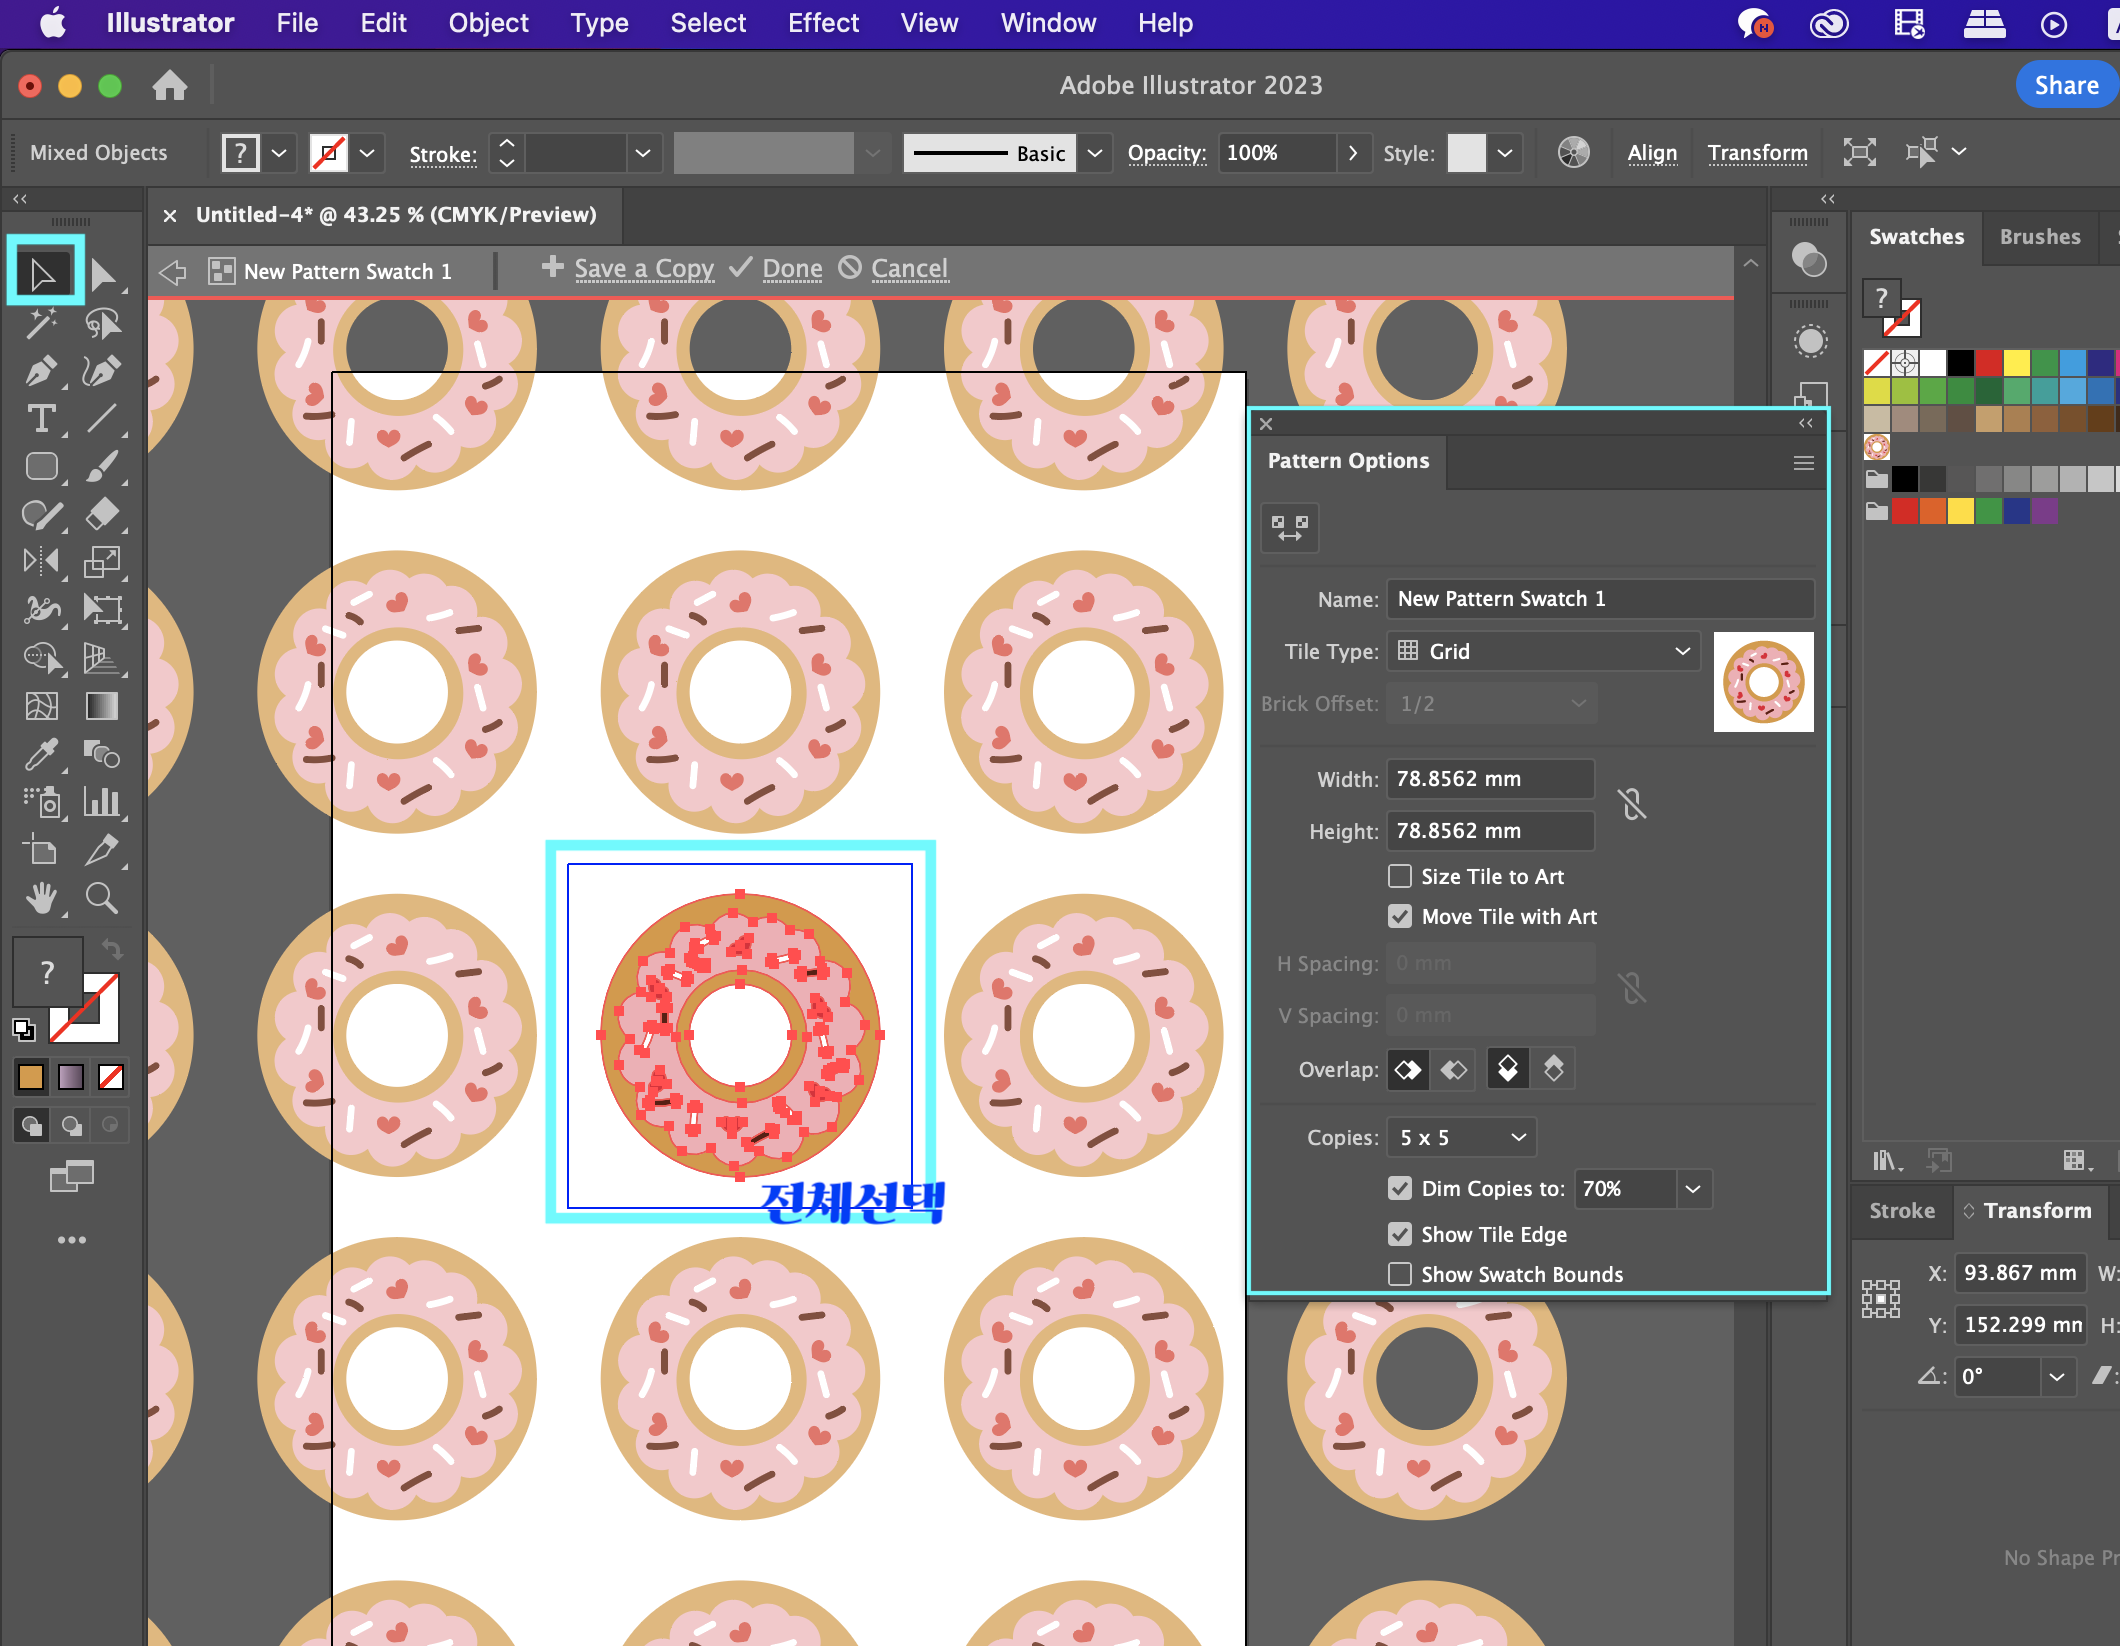Click the Recolor Artwork icon
Image resolution: width=2120 pixels, height=1646 pixels.
[x=1573, y=153]
